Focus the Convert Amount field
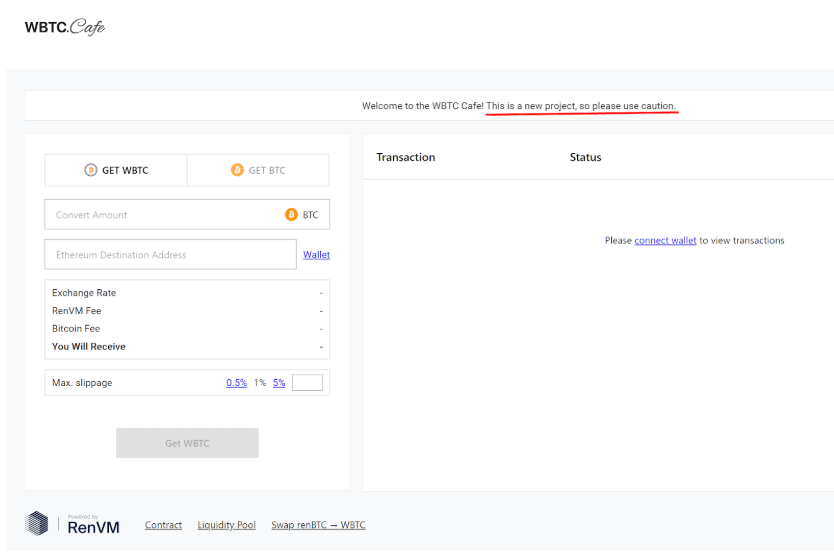Screen dimensions: 834x555 coord(187,214)
